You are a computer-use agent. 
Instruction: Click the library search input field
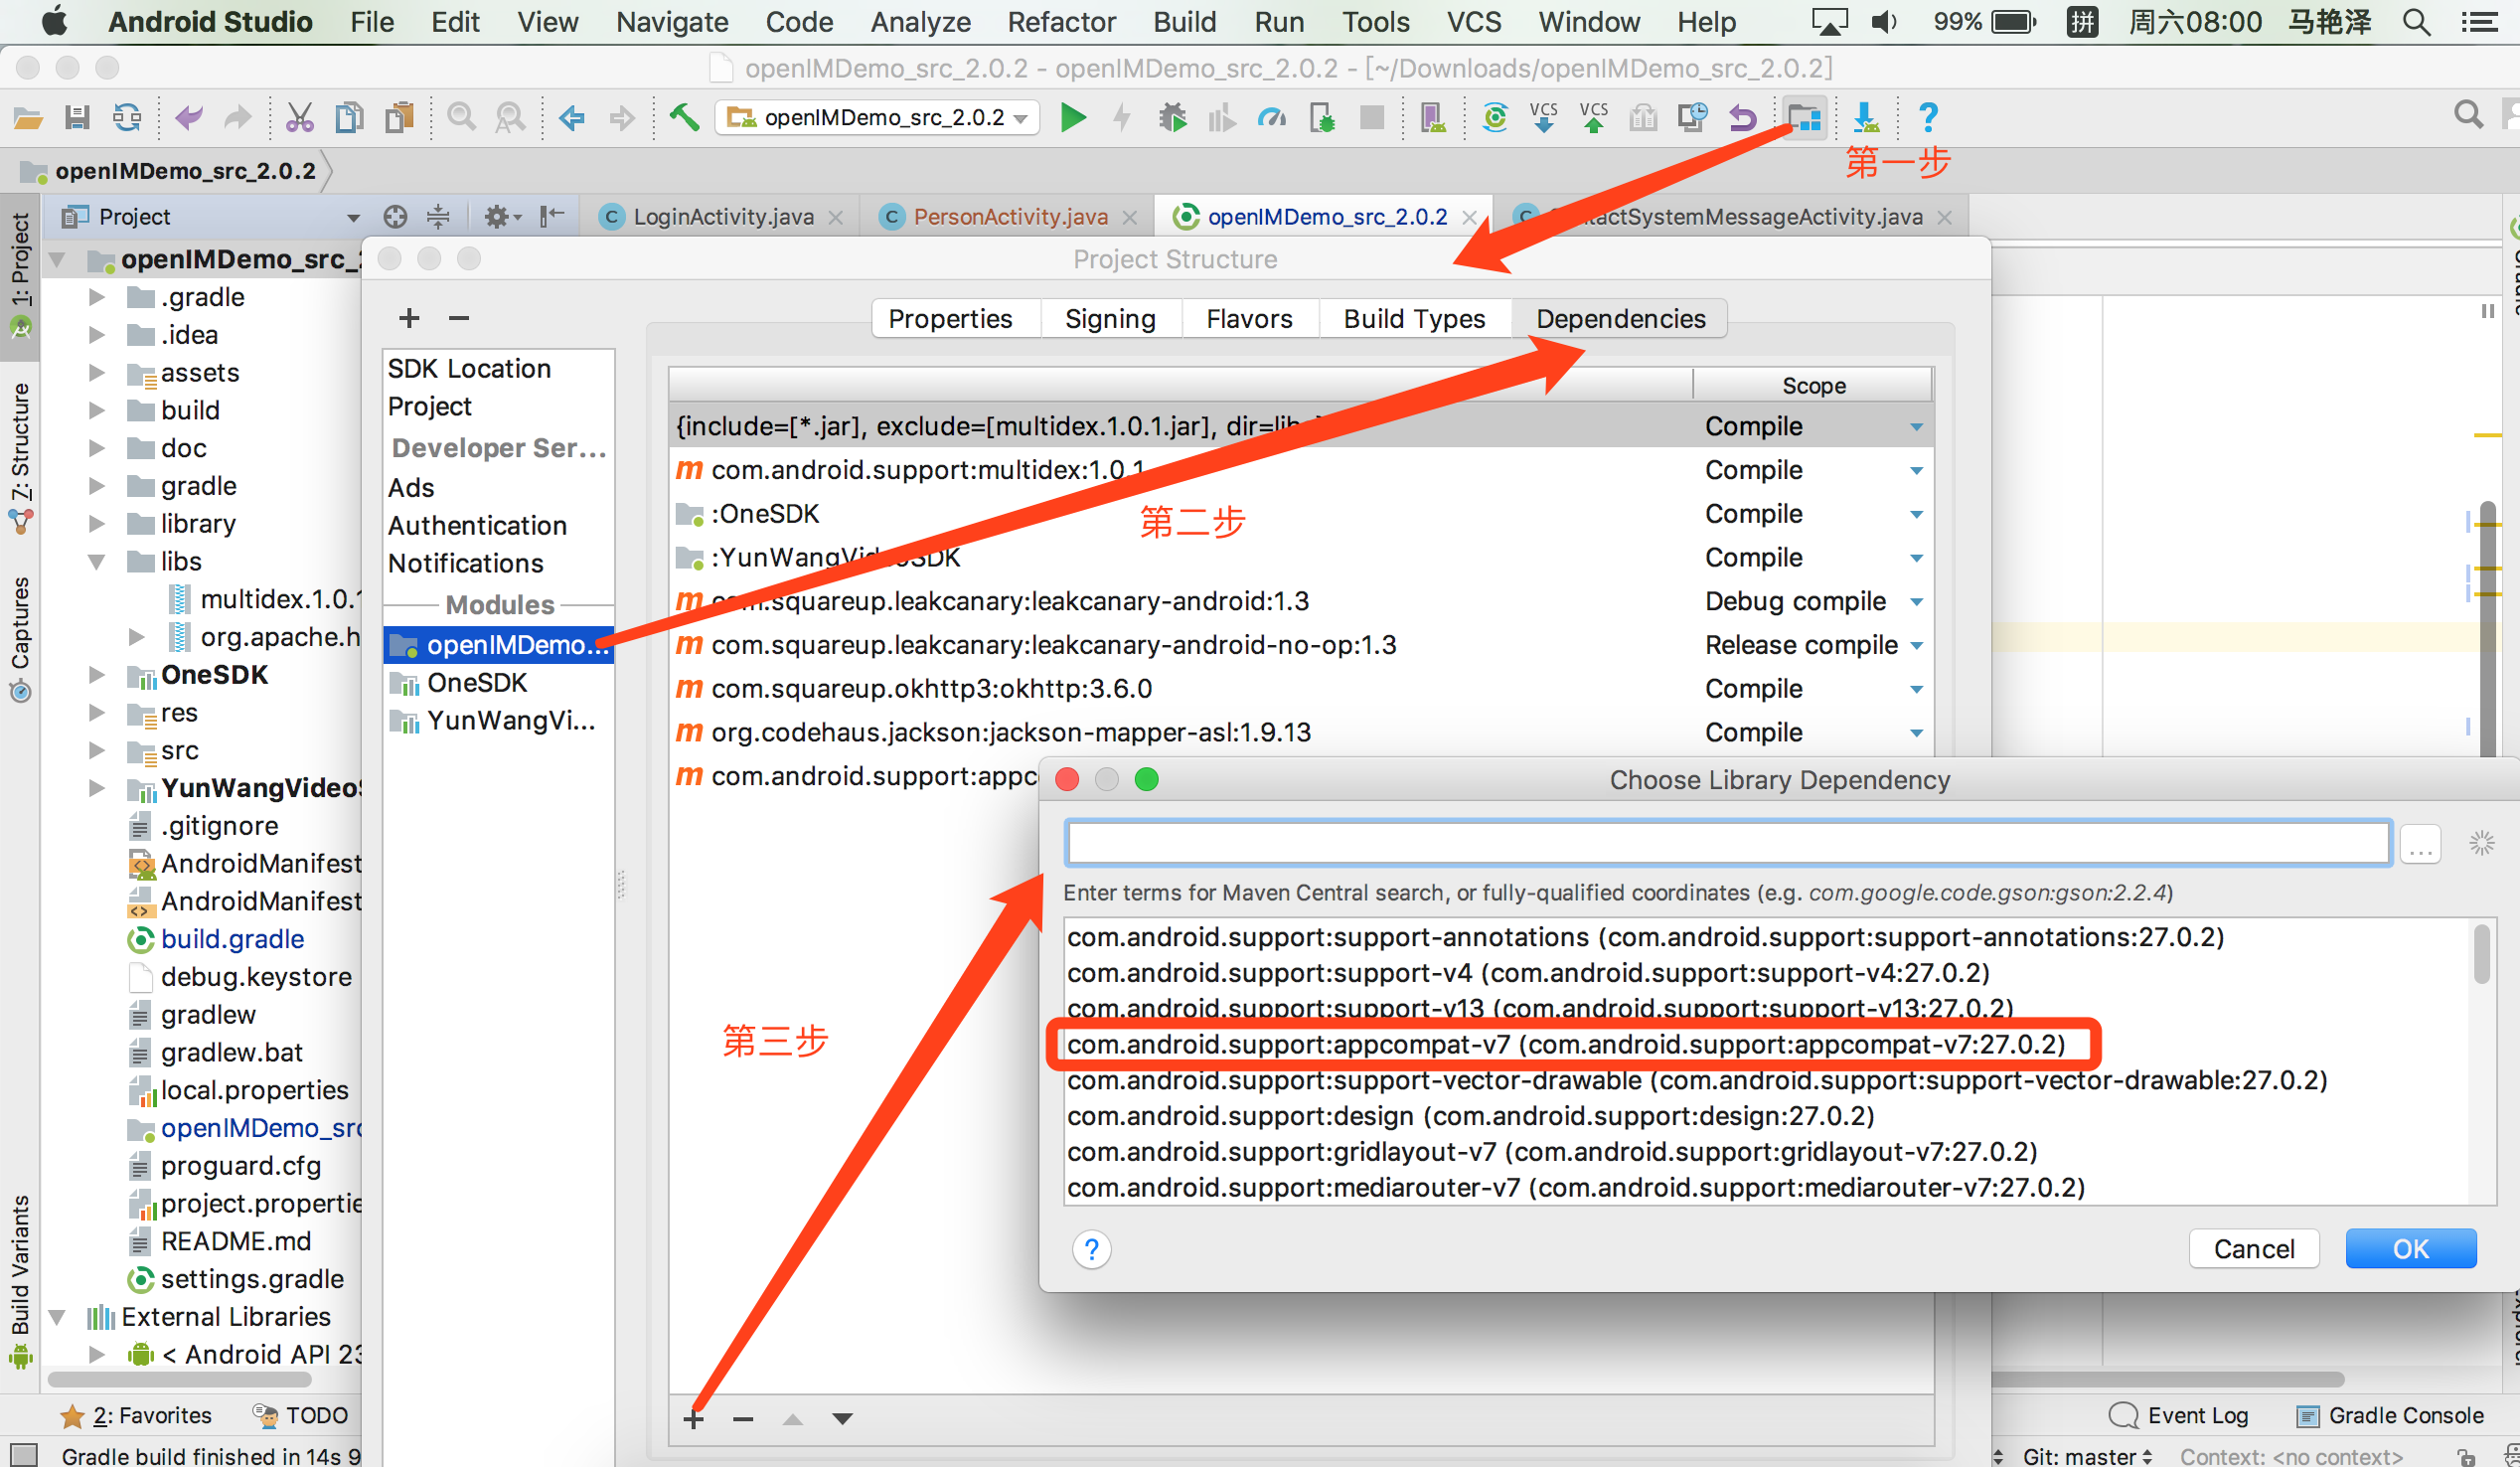[1728, 844]
